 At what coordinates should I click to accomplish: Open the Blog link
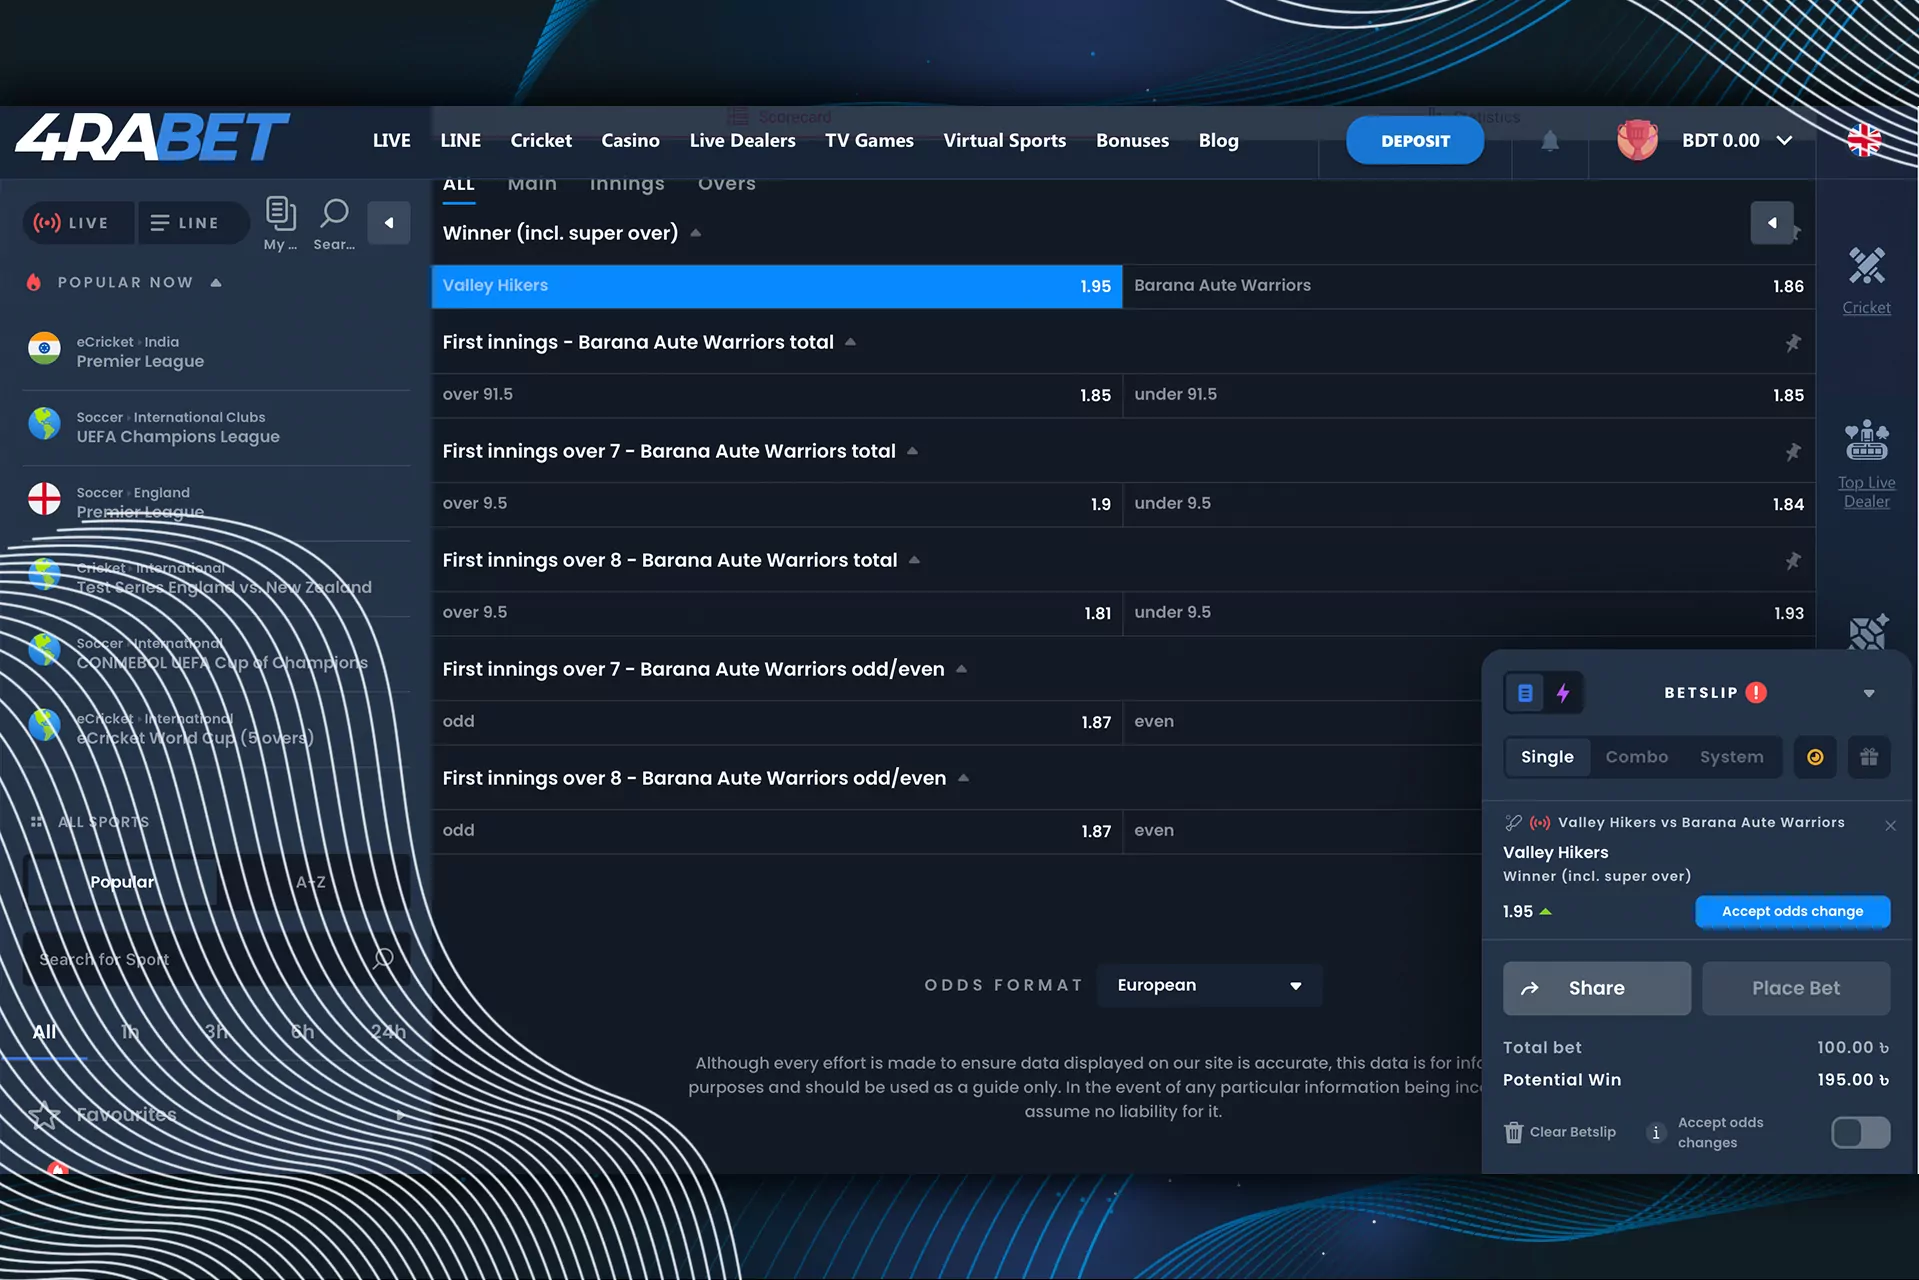tap(1218, 141)
